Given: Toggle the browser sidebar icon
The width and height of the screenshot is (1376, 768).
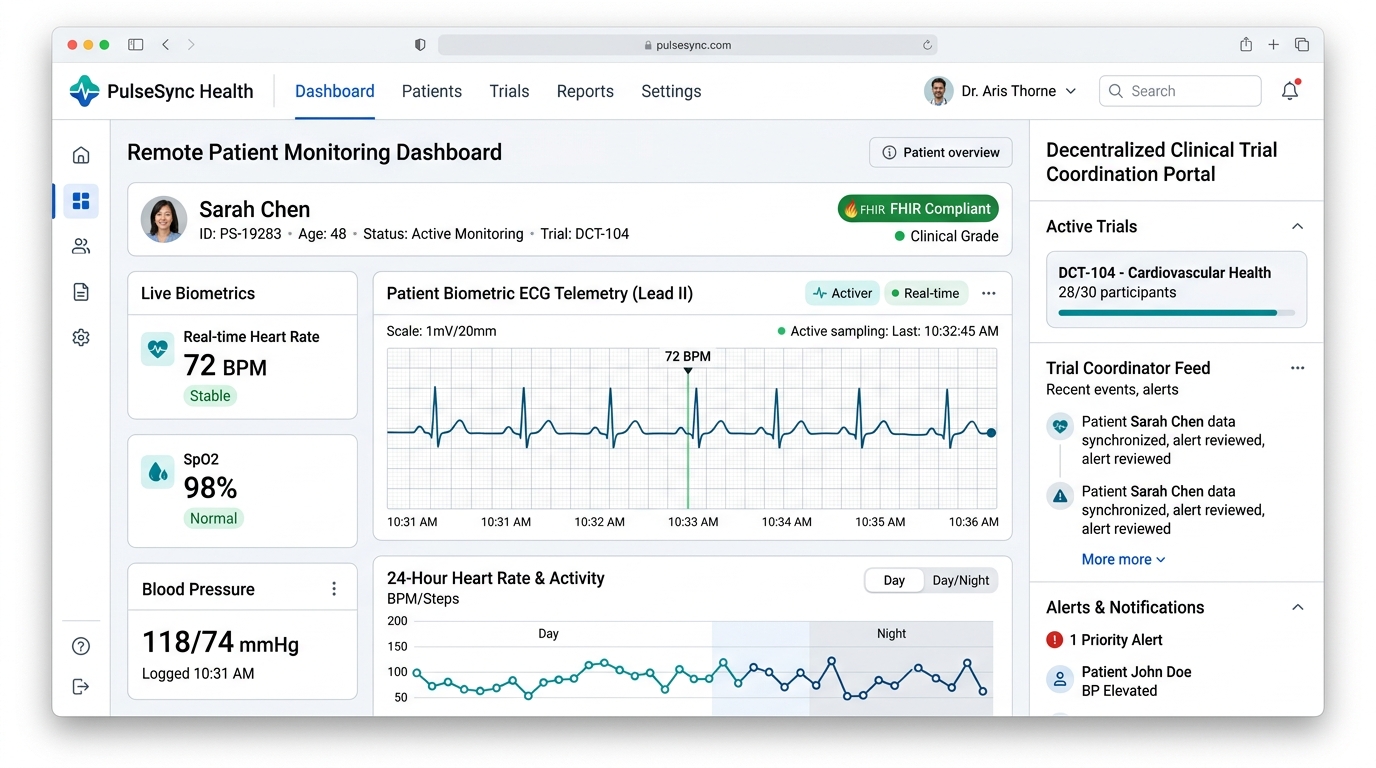Looking at the screenshot, I should pos(136,44).
